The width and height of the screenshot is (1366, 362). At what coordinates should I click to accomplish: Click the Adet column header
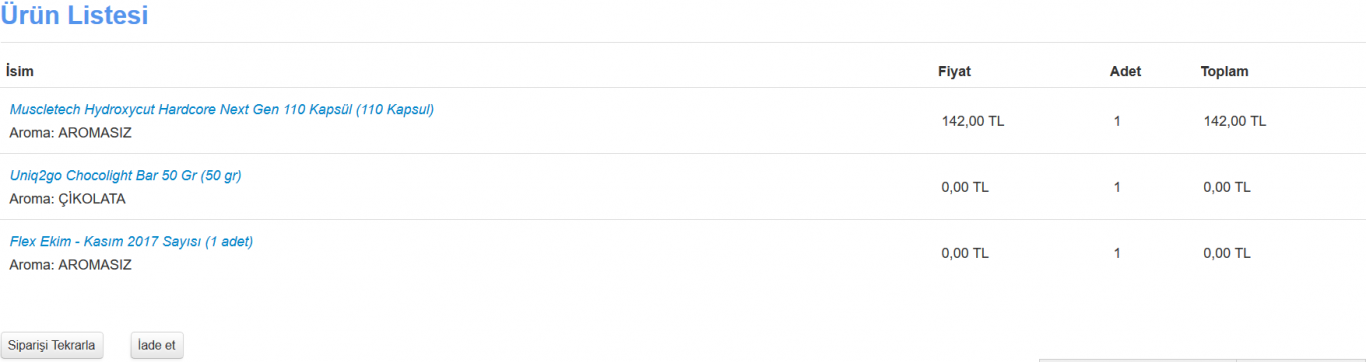pyautogui.click(x=1125, y=71)
